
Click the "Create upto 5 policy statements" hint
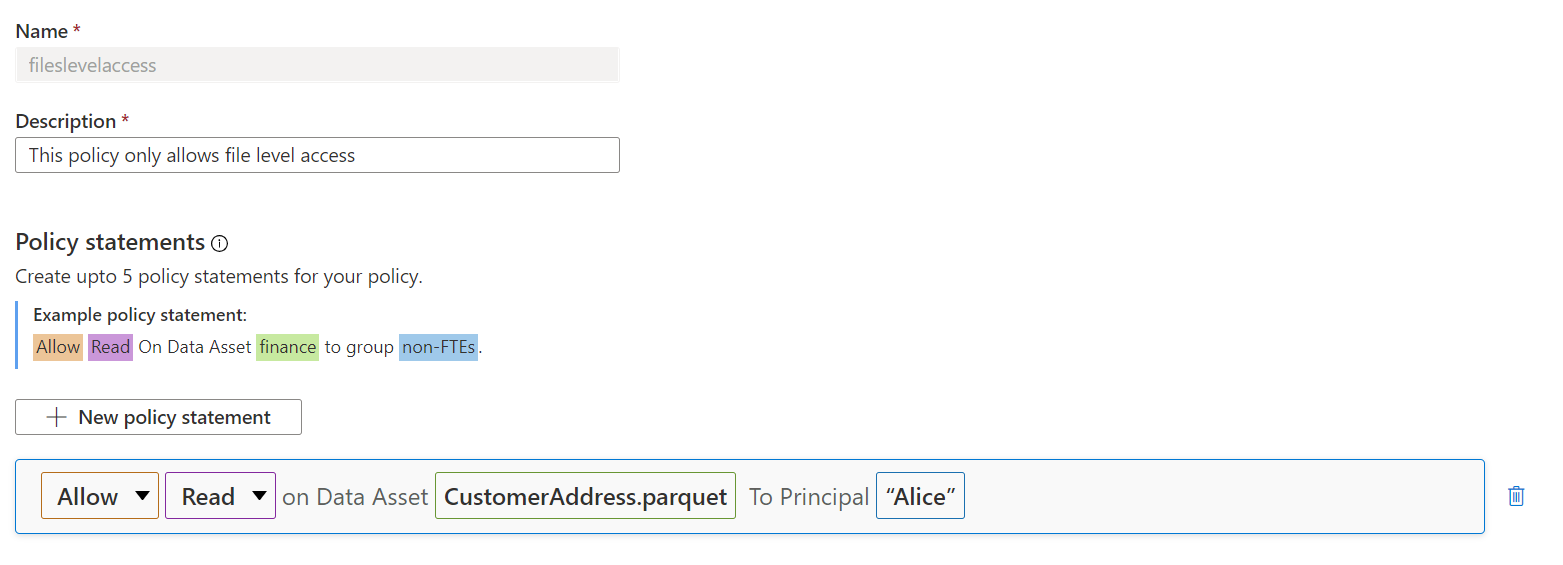tap(219, 277)
